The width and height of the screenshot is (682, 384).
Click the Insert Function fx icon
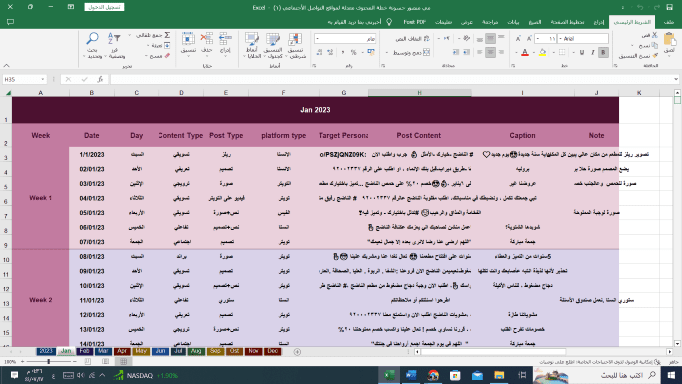(100, 79)
